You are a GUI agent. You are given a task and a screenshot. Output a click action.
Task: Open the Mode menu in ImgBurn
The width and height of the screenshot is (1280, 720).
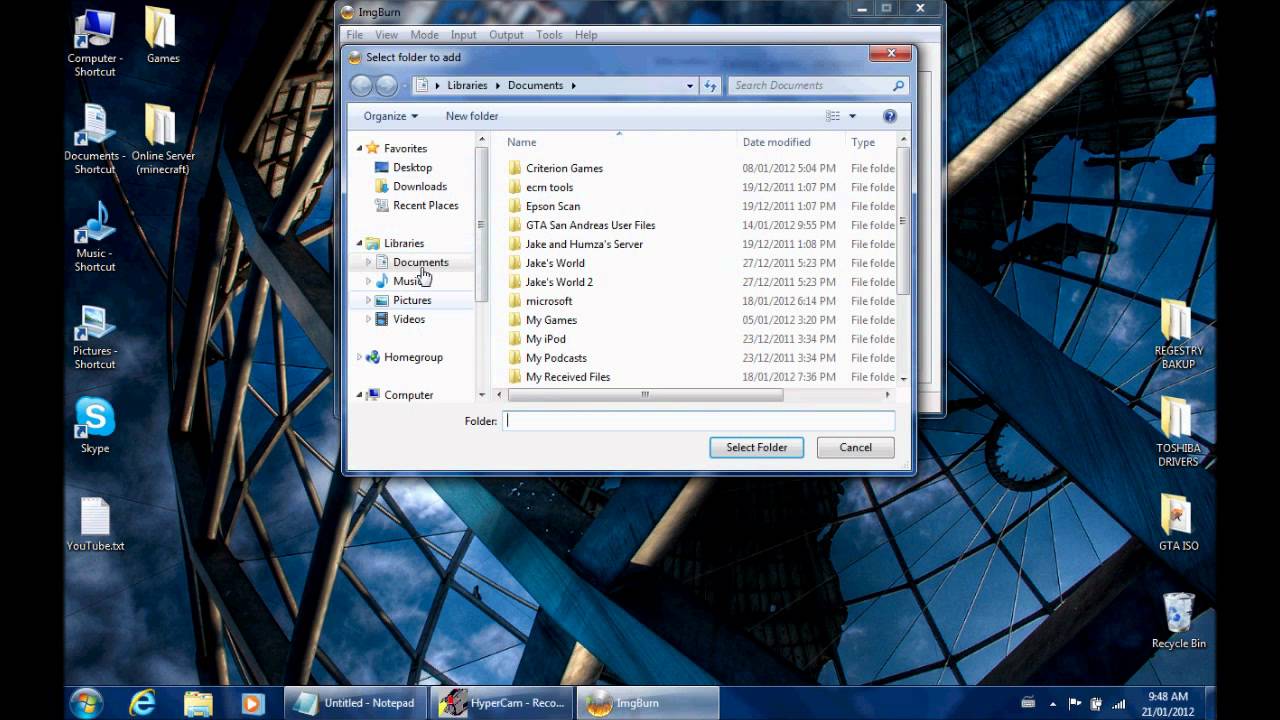click(x=424, y=35)
